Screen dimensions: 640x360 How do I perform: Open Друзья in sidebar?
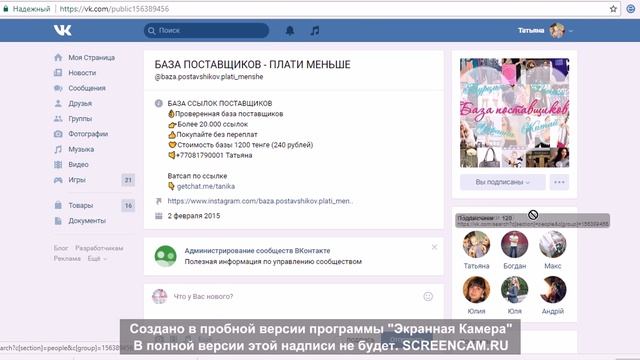pos(80,103)
